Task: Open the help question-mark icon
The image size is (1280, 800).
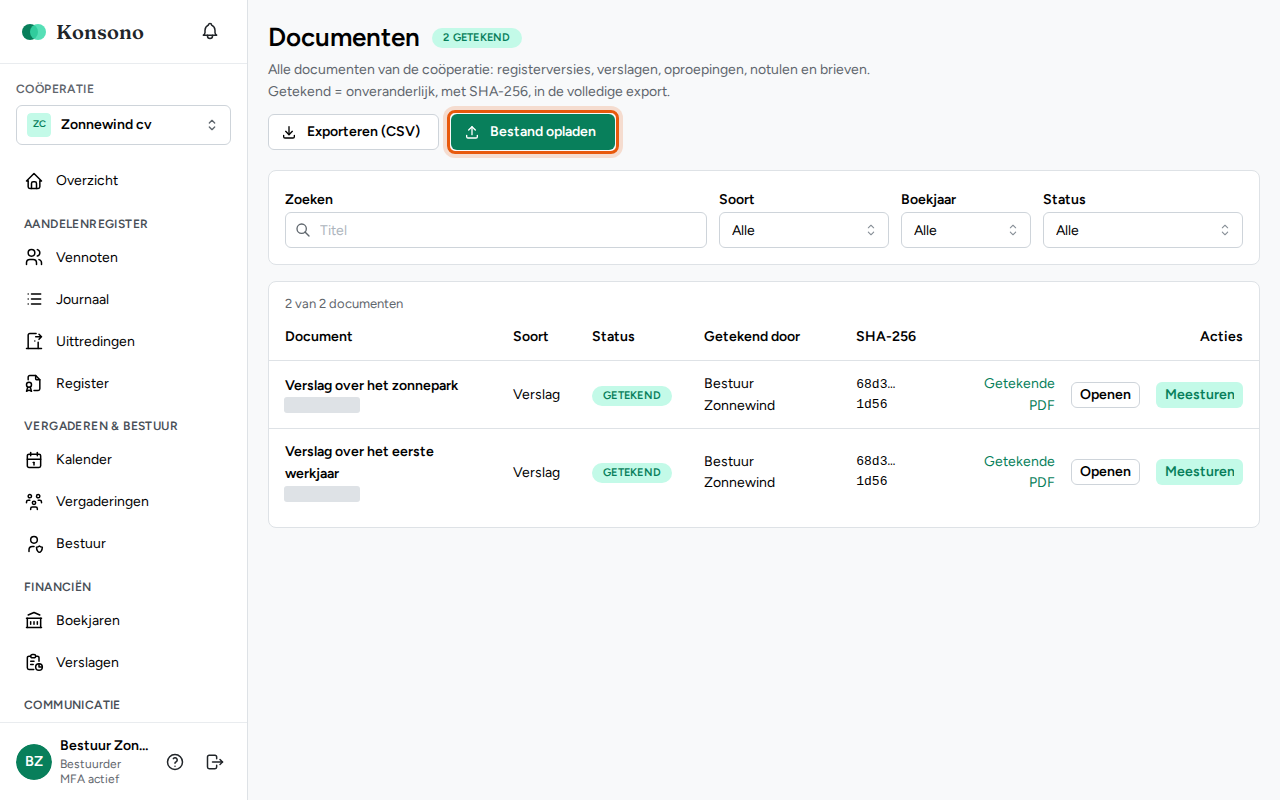Action: pyautogui.click(x=175, y=762)
